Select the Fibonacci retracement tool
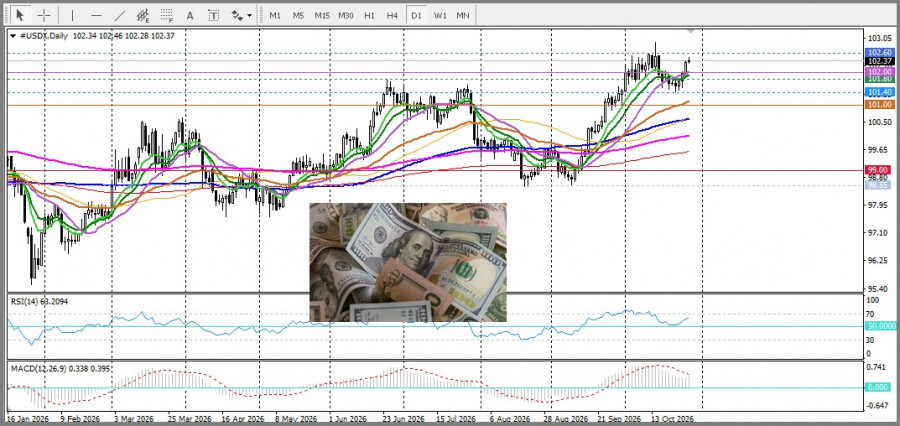The image size is (900, 426). 167,16
